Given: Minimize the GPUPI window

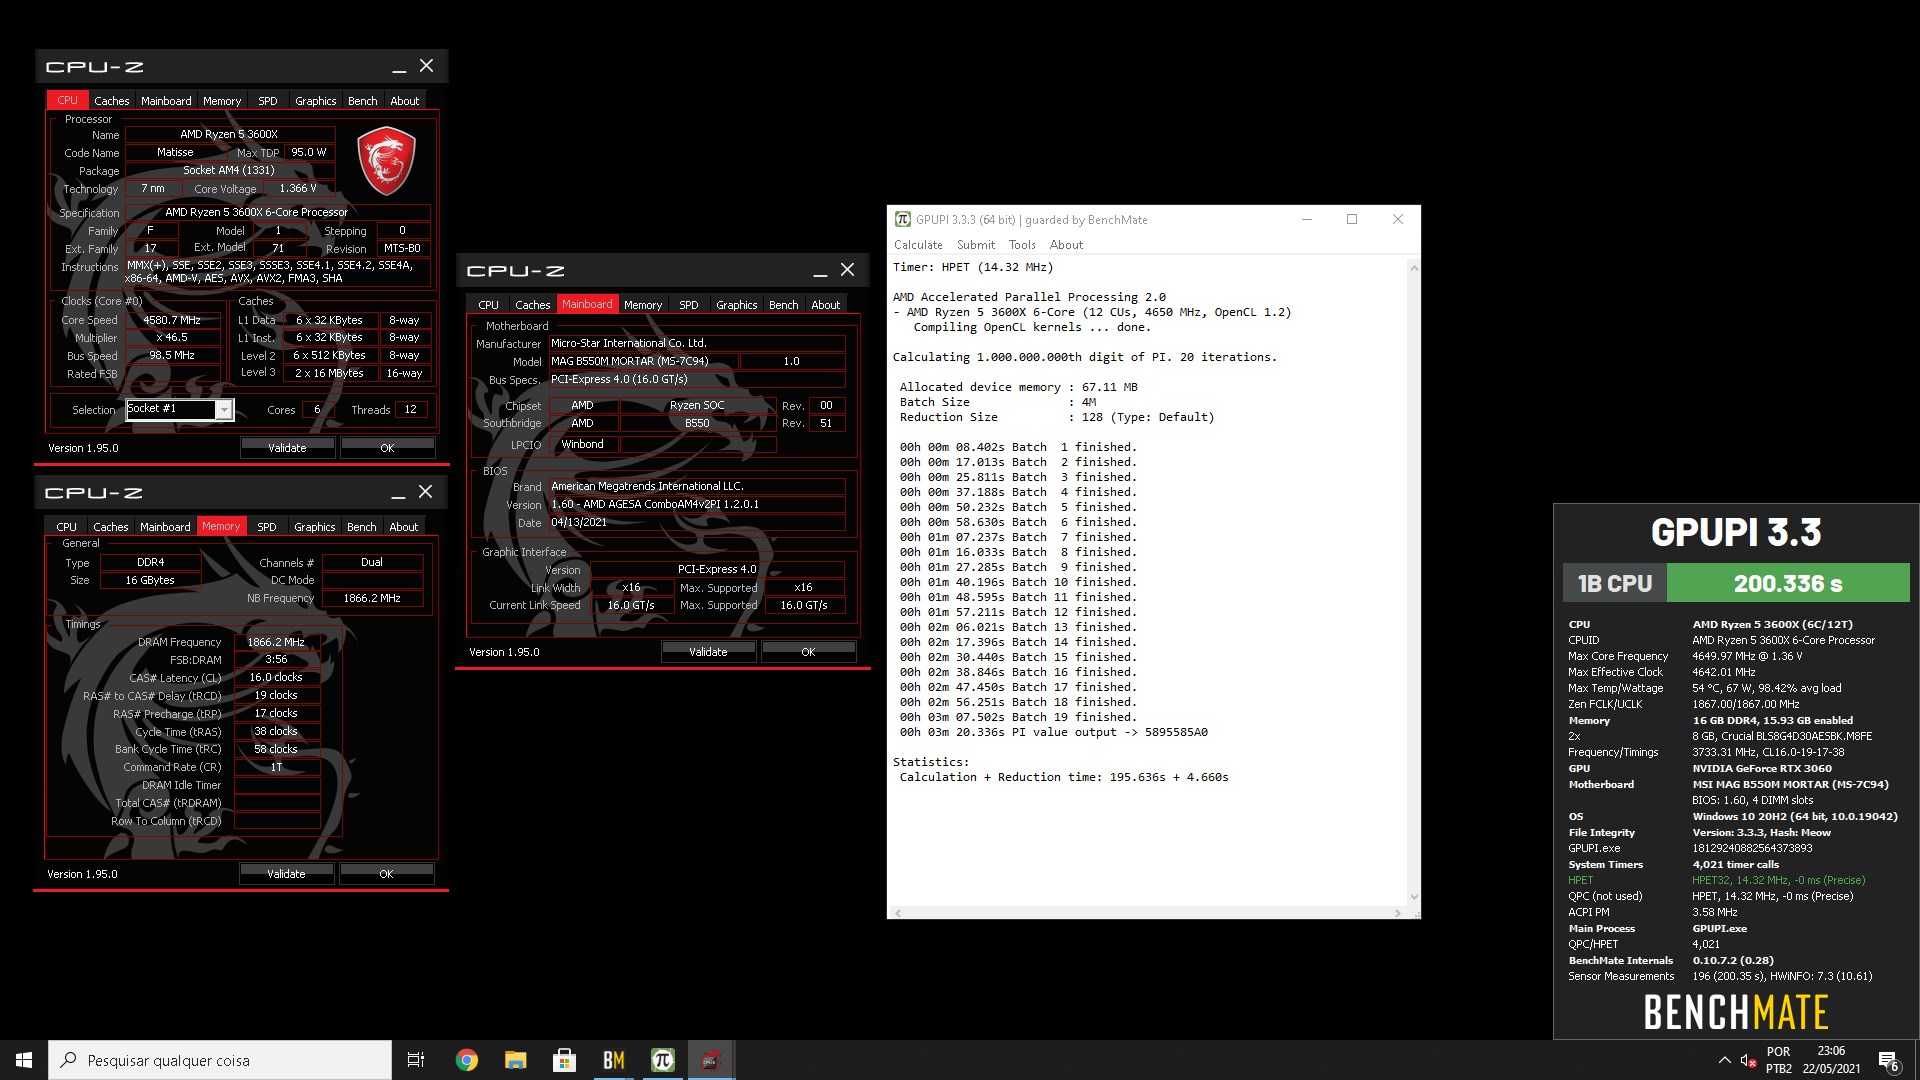Looking at the screenshot, I should click(1306, 219).
